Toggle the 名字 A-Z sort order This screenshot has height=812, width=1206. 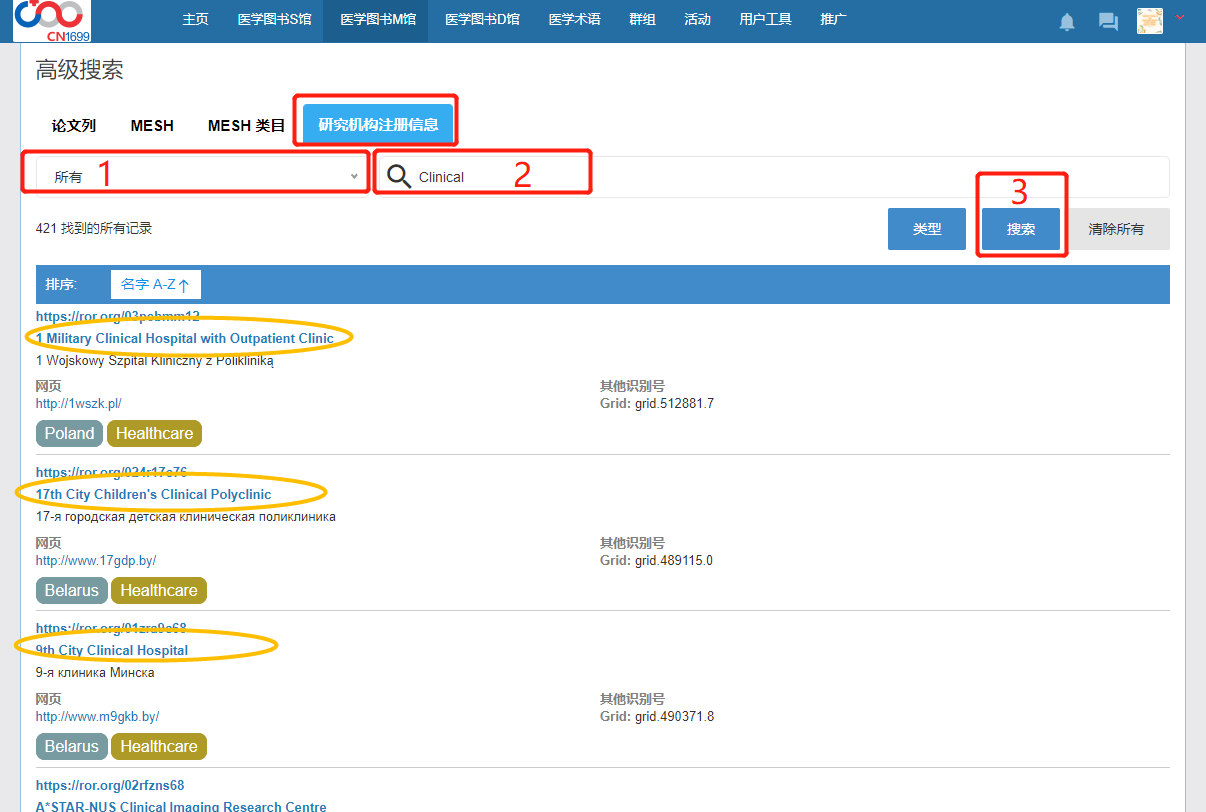pyautogui.click(x=155, y=284)
